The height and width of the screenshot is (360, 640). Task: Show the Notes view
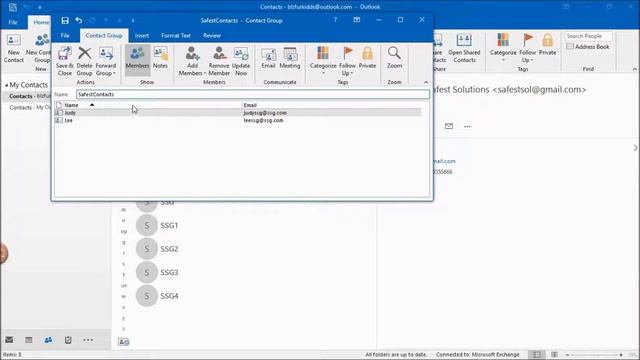click(x=160, y=58)
